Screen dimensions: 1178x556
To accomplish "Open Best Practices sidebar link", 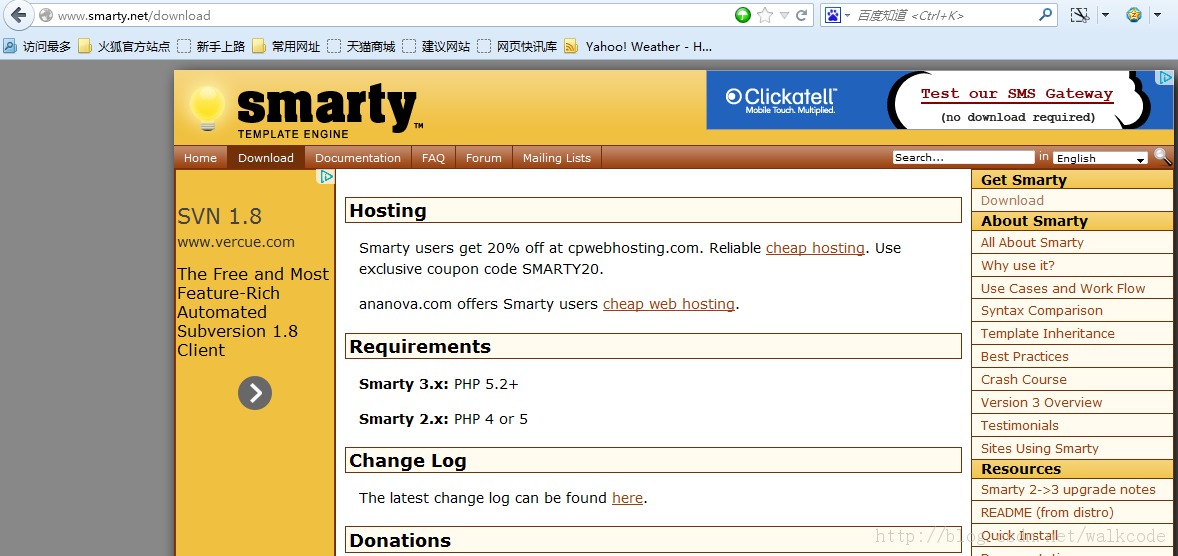I will pyautogui.click(x=1025, y=357).
